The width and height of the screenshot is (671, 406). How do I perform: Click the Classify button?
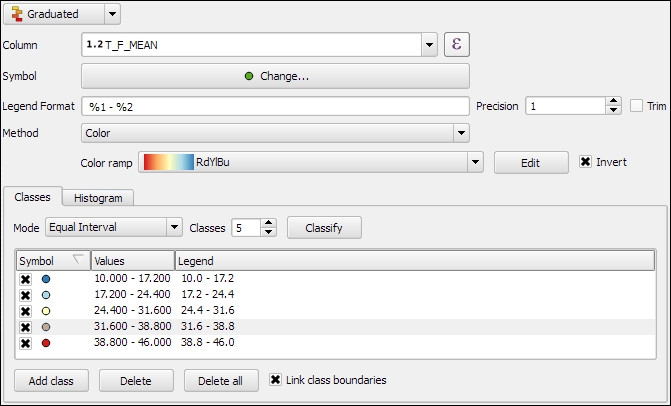[324, 228]
